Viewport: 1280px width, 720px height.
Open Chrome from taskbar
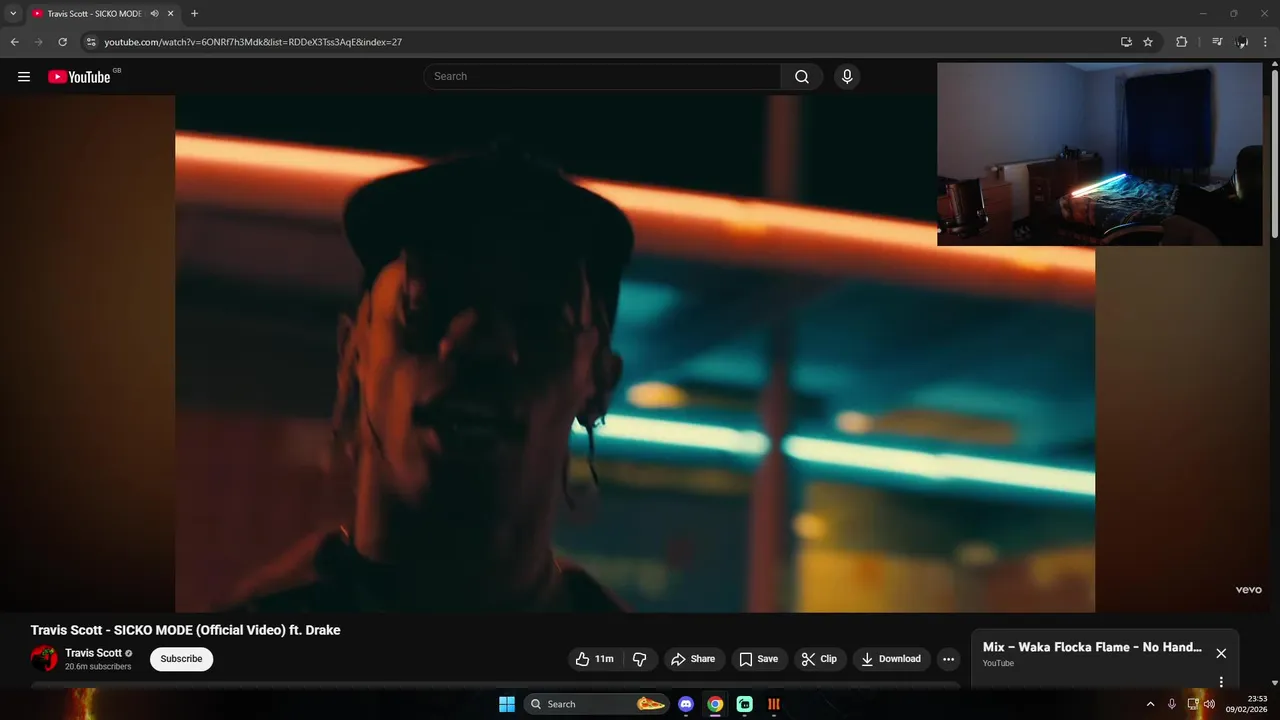tap(715, 704)
